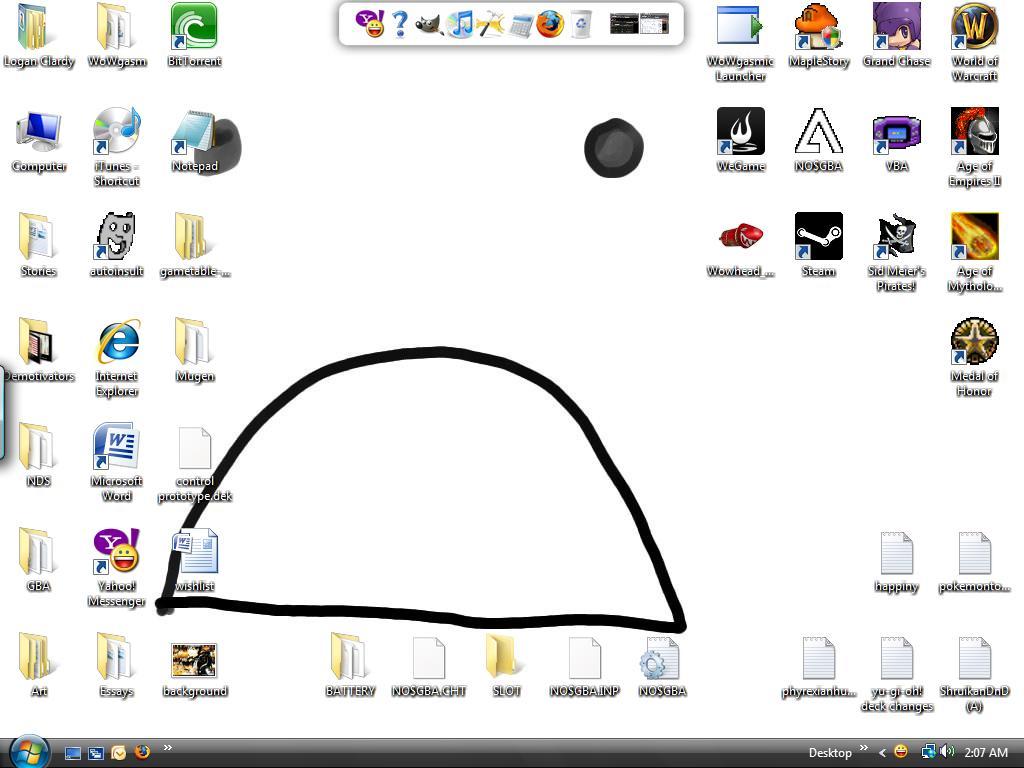1024x768 pixels.
Task: Launch Age of Mythology shortcut
Action: [x=974, y=253]
